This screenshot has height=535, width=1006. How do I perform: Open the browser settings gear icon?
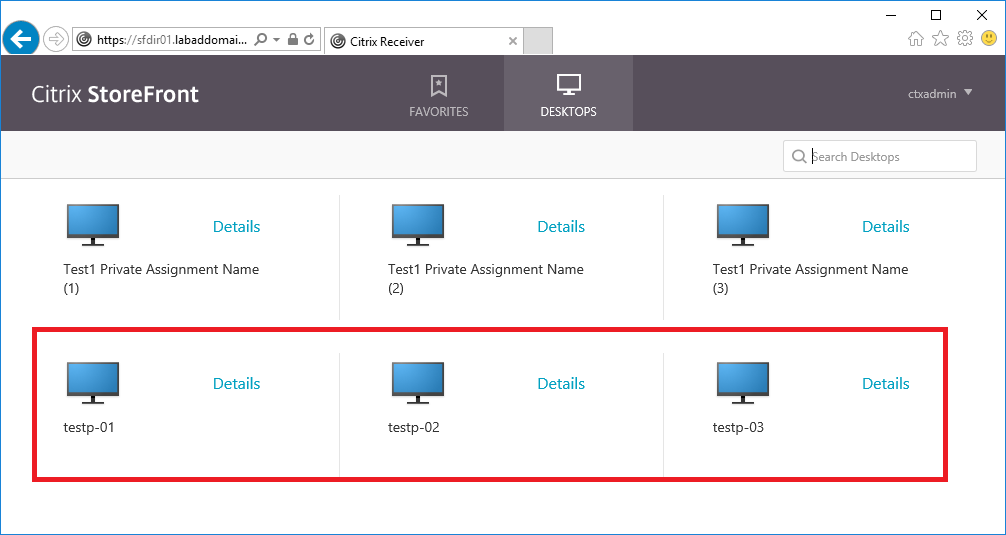click(x=965, y=39)
